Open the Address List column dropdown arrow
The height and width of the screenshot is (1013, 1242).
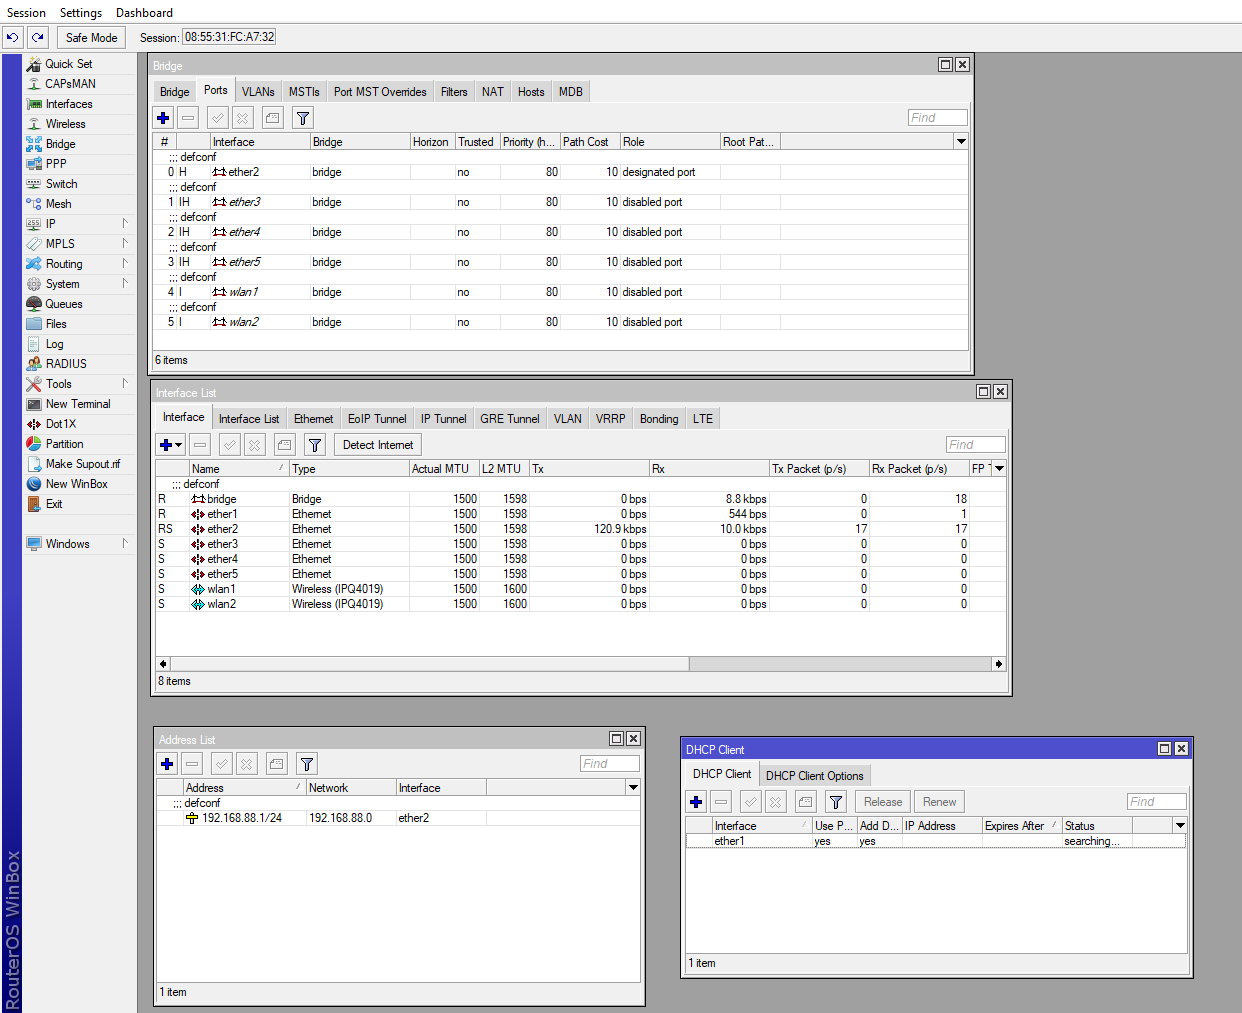click(x=632, y=787)
